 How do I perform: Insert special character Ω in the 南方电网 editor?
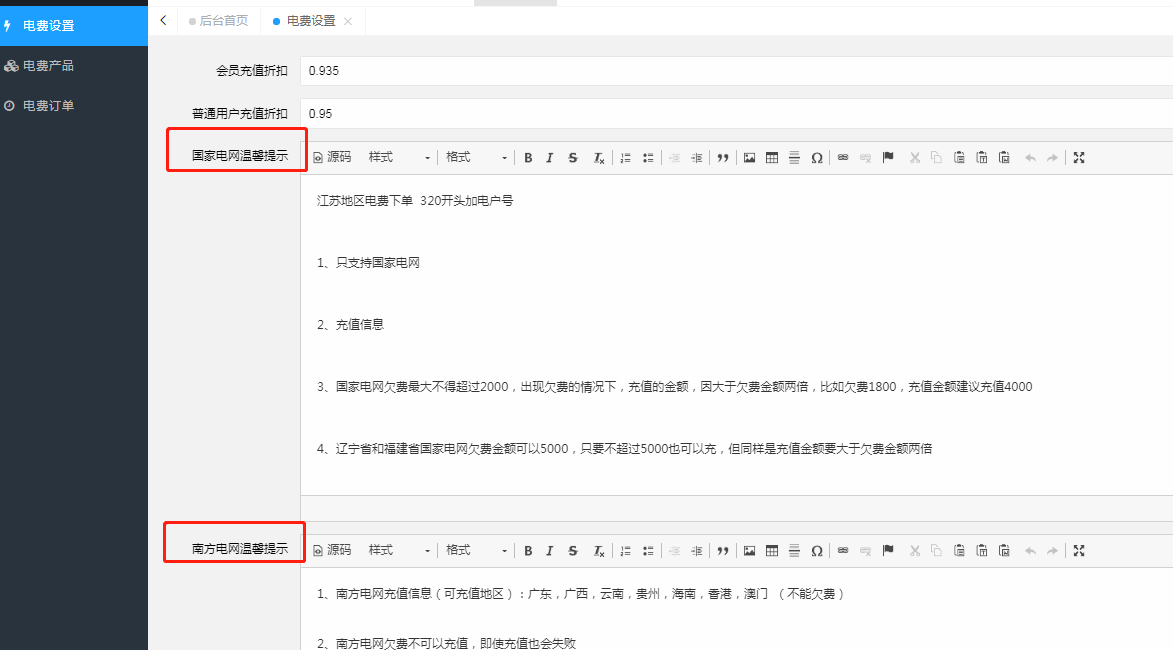pos(817,551)
